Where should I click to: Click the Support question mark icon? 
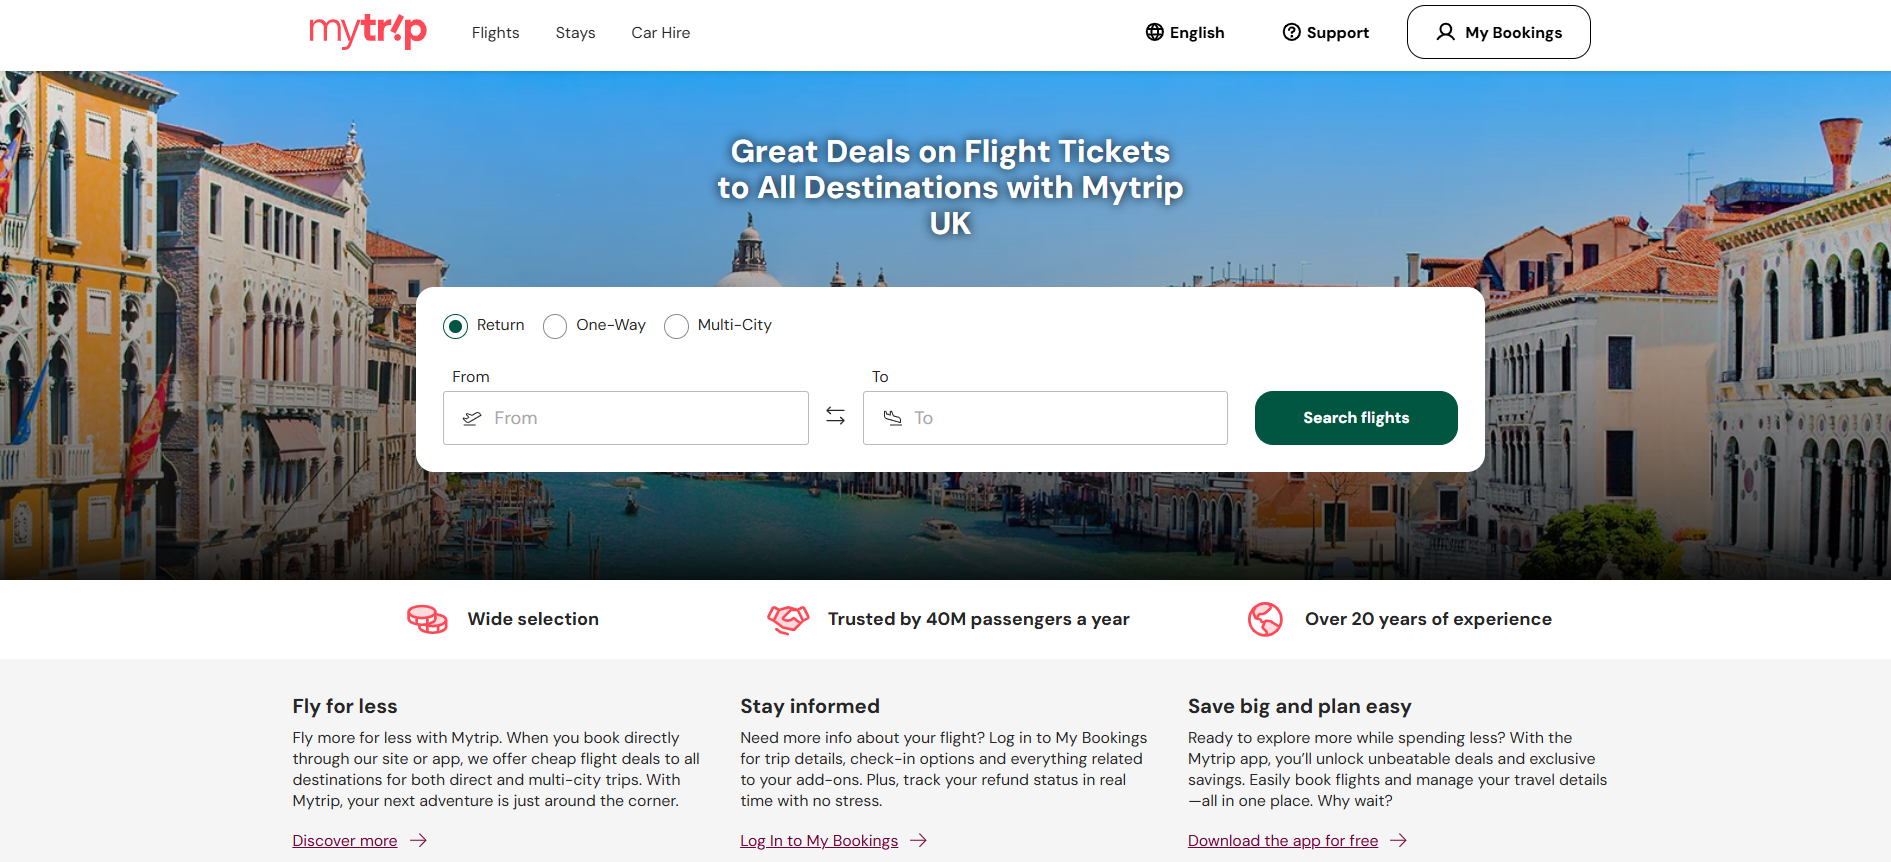pos(1292,32)
